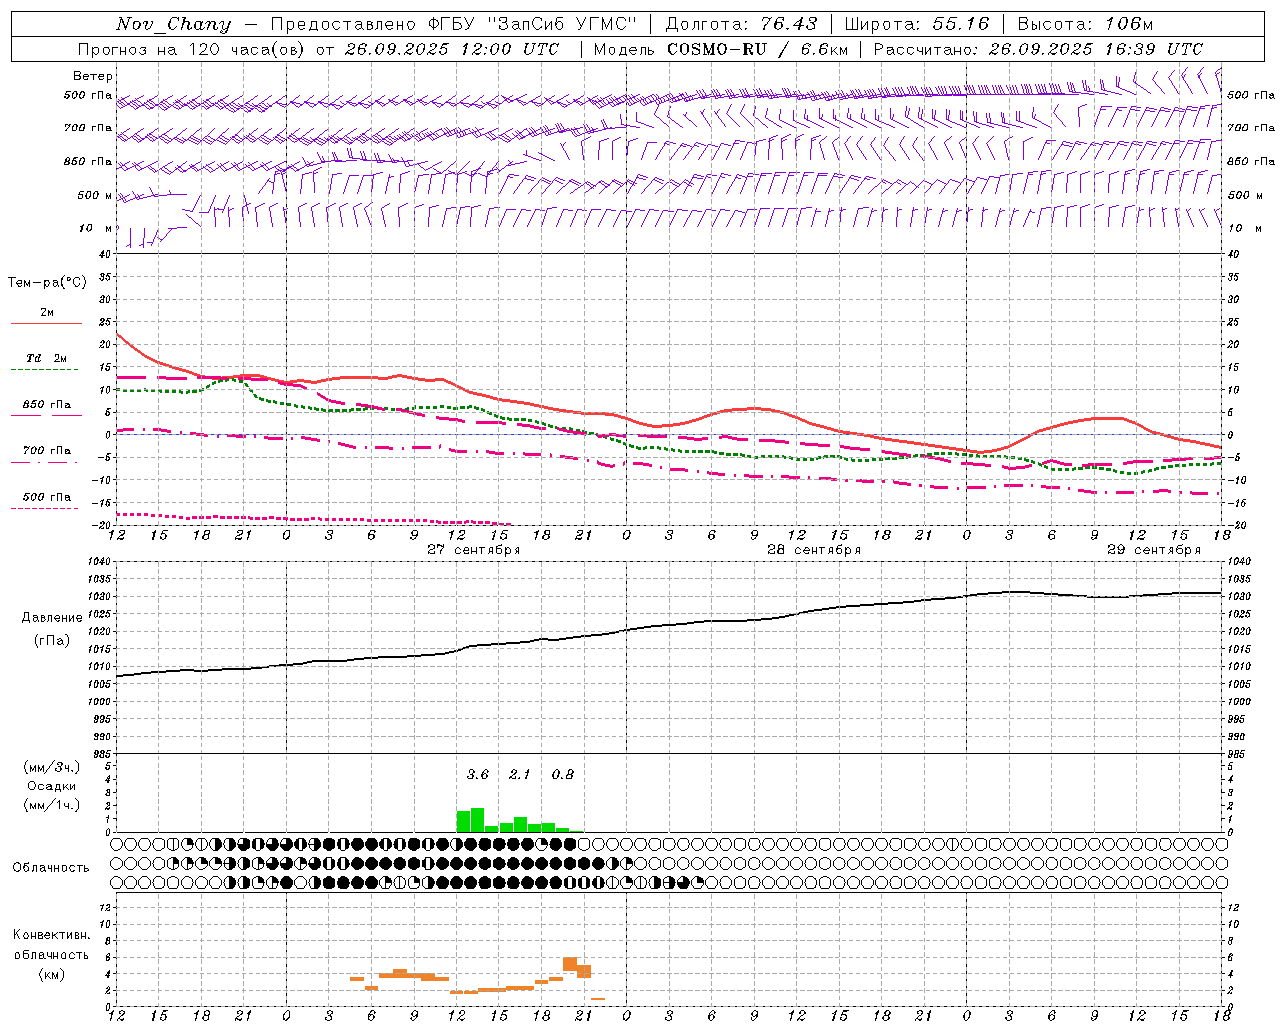This screenshot has height=1024, width=1280.
Task: Select the 700 гПа temperature legend entry
Action: pyautogui.click(x=46, y=451)
